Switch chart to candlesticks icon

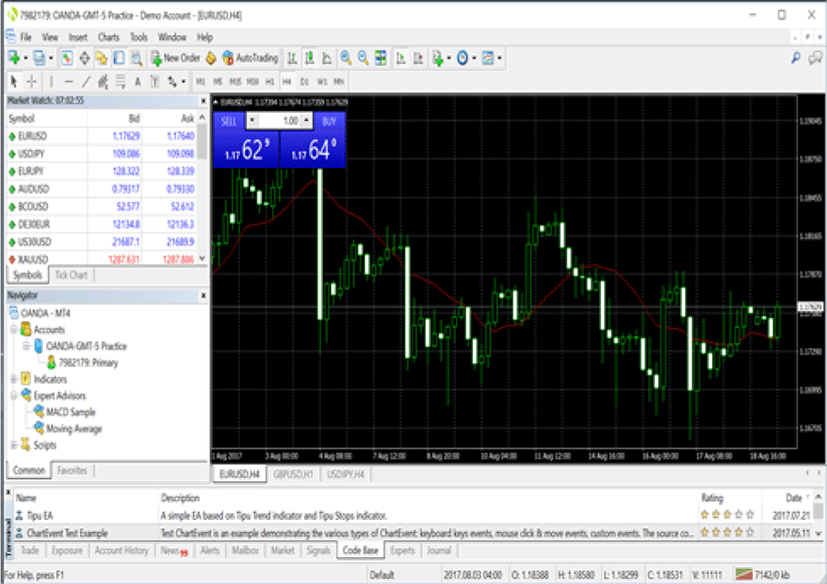tap(310, 58)
